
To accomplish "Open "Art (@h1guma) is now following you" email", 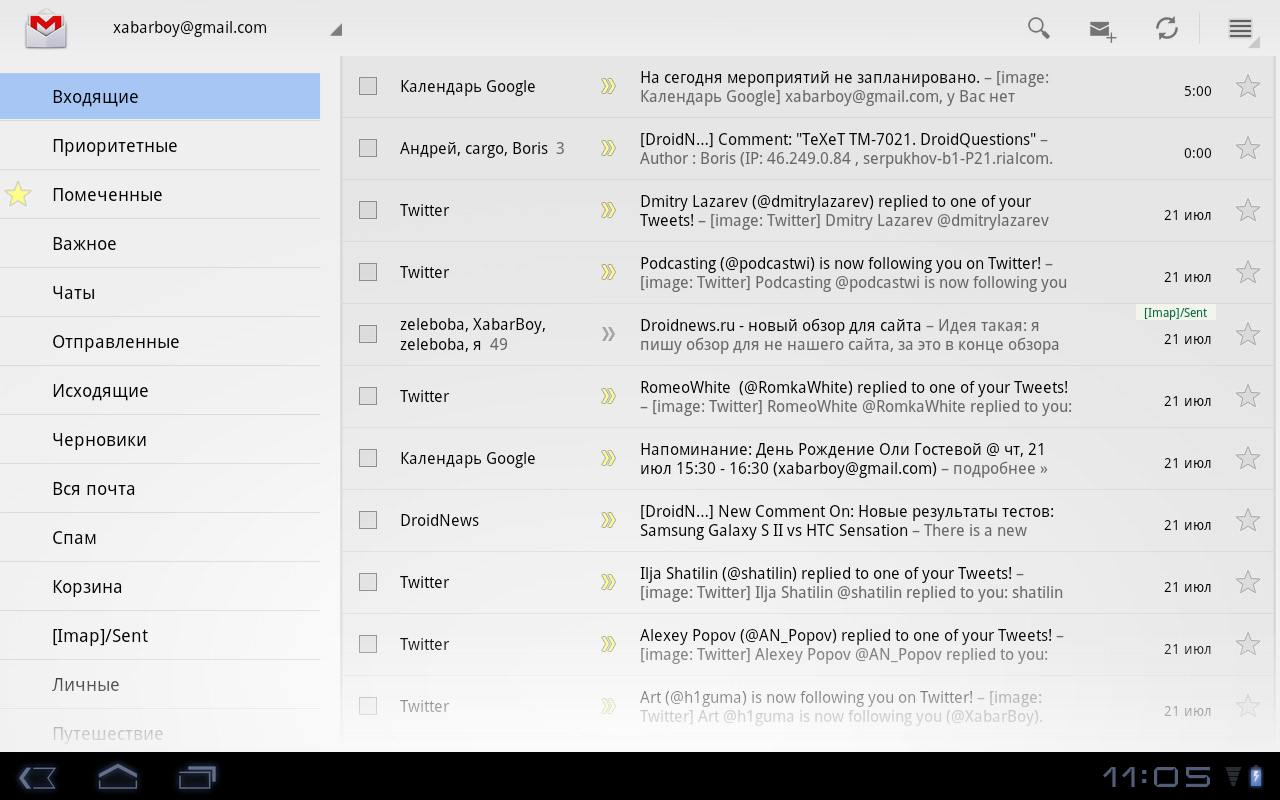I will (x=808, y=706).
